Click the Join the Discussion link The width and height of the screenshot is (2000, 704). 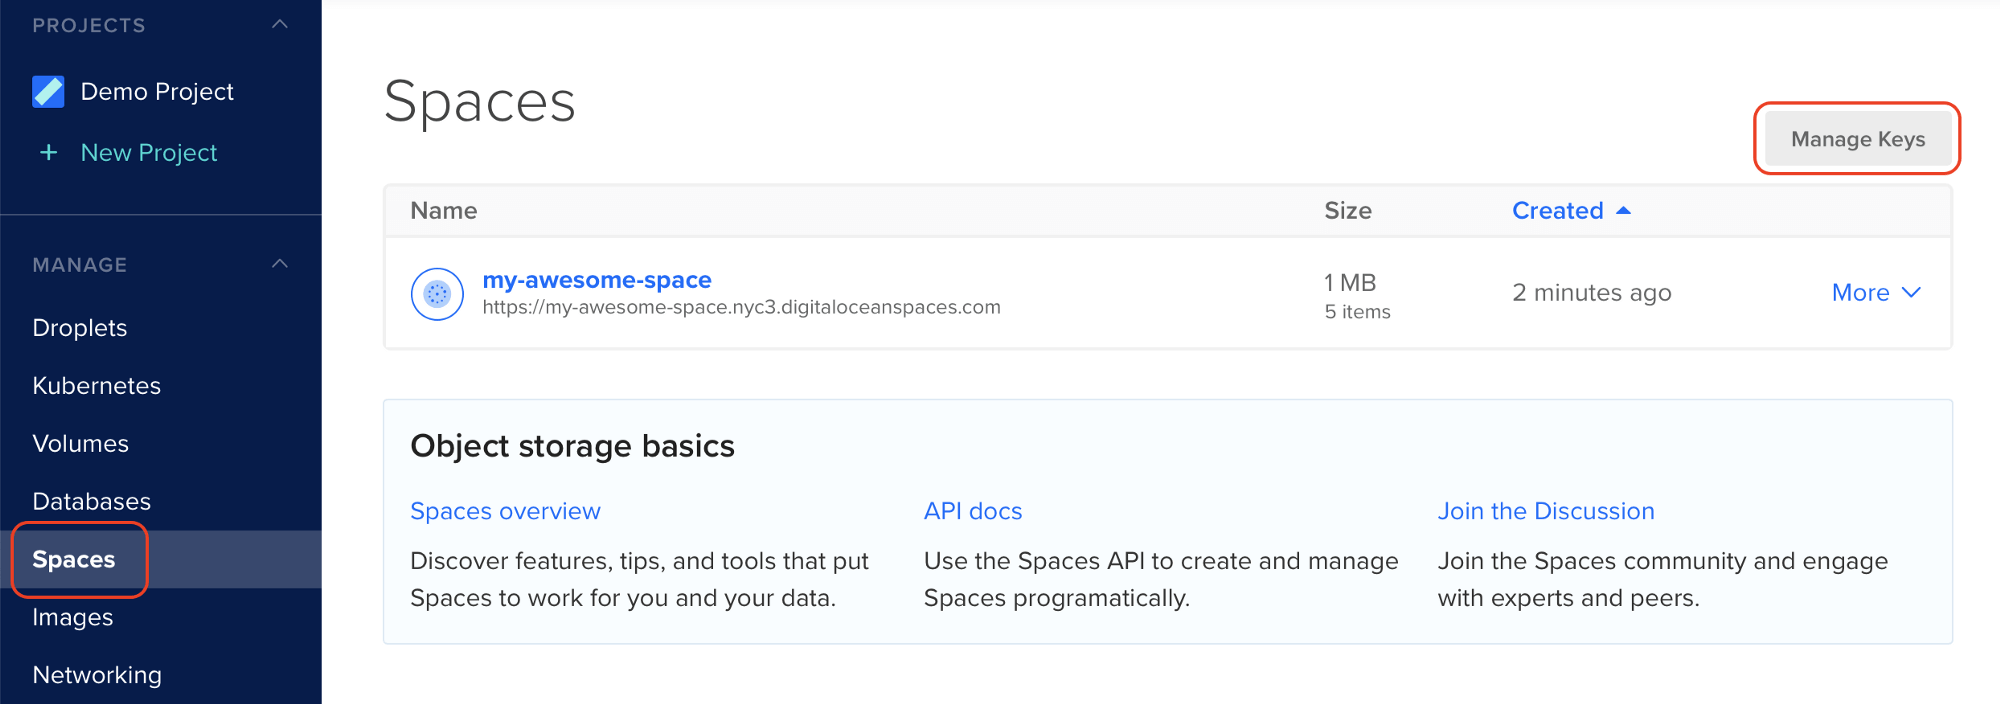coord(1545,512)
